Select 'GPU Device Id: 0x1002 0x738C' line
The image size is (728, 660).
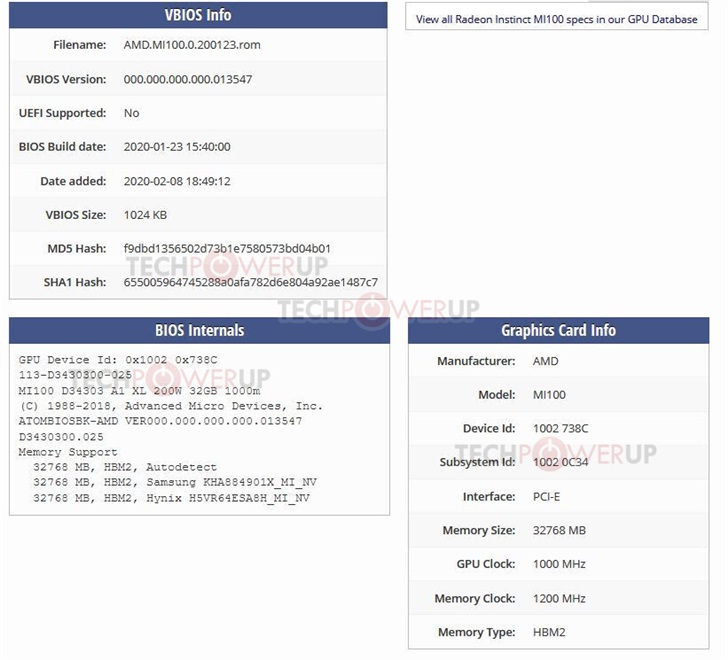click(x=118, y=360)
